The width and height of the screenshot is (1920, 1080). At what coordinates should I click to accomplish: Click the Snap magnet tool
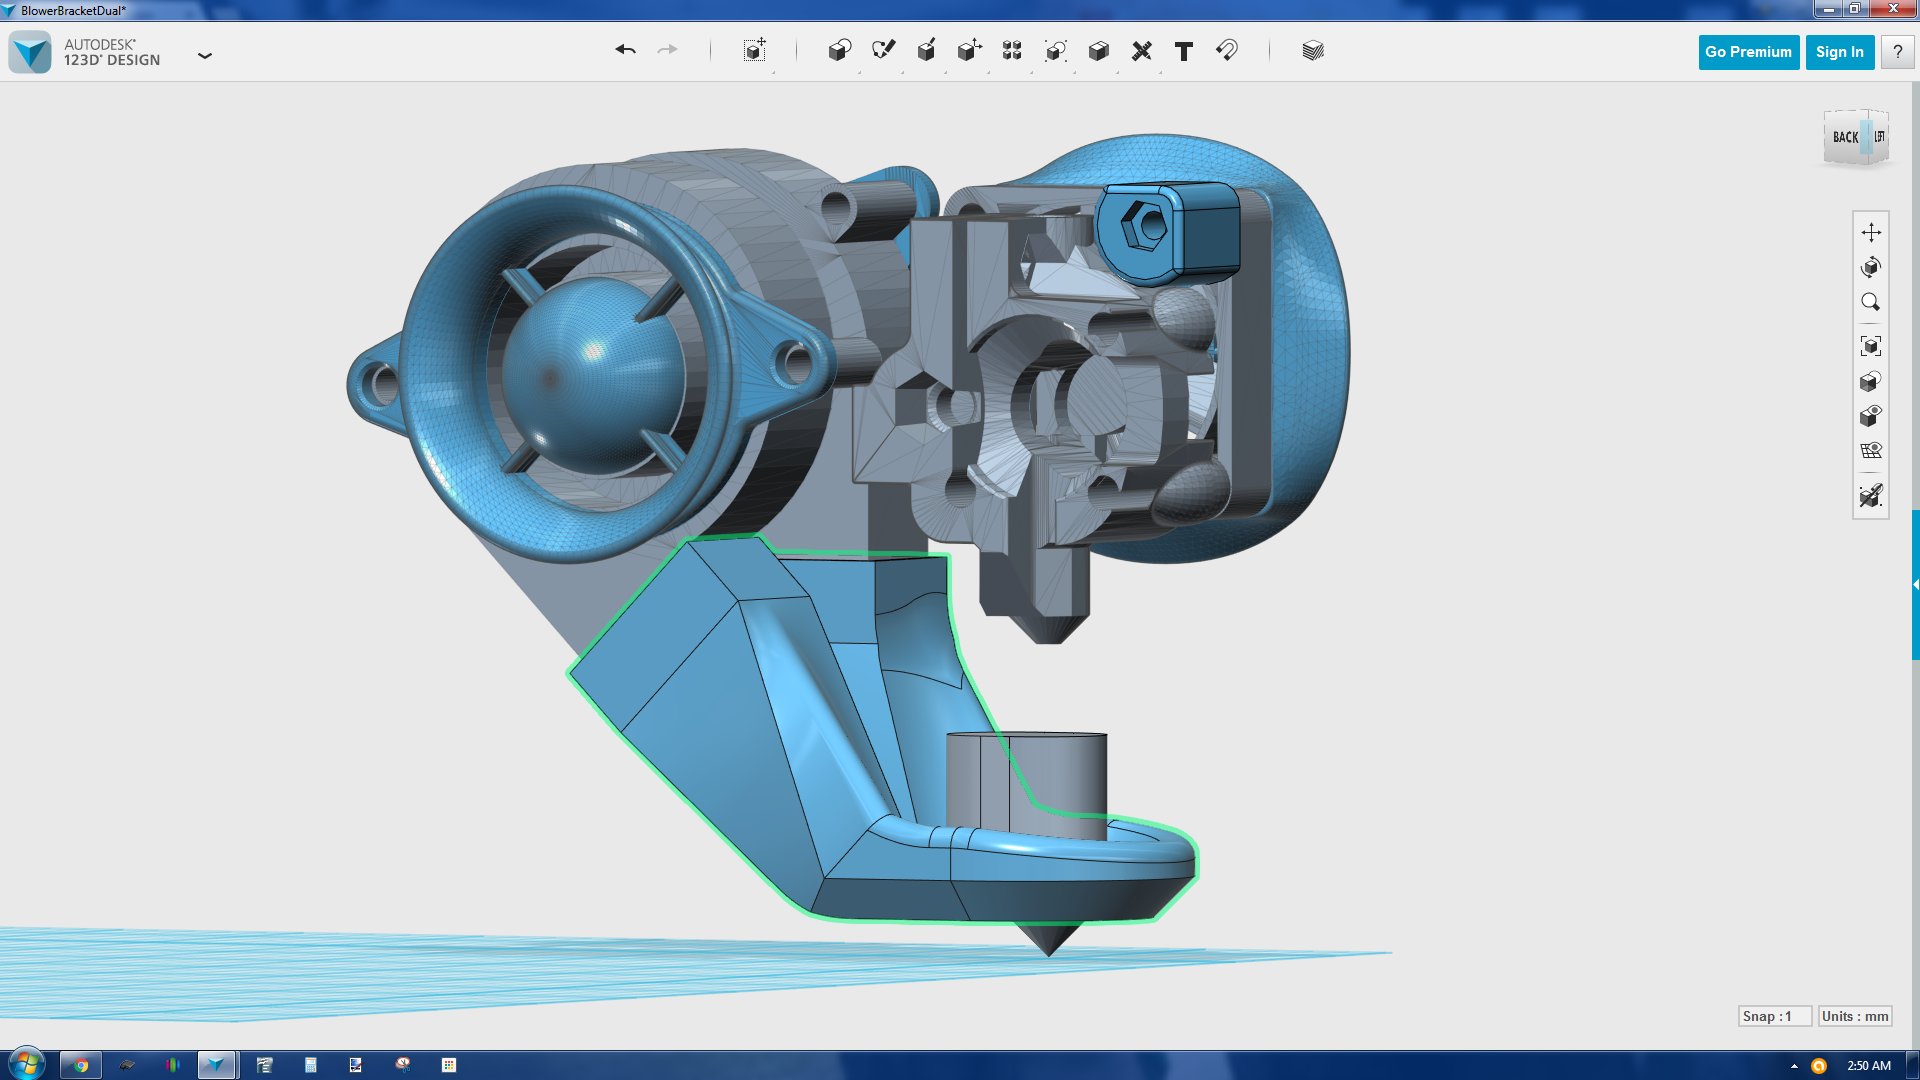point(1227,51)
